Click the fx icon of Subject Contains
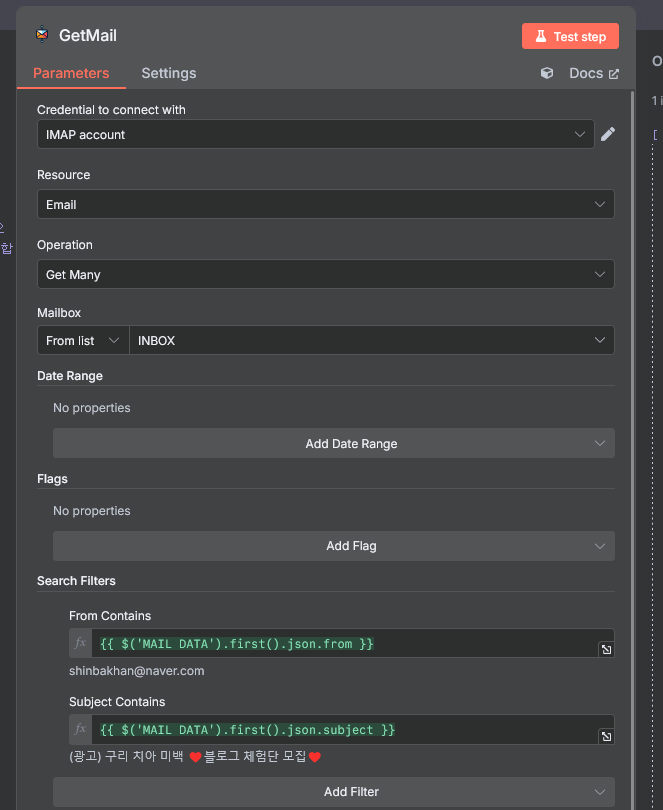Viewport: 663px width, 810px height. [x=81, y=729]
